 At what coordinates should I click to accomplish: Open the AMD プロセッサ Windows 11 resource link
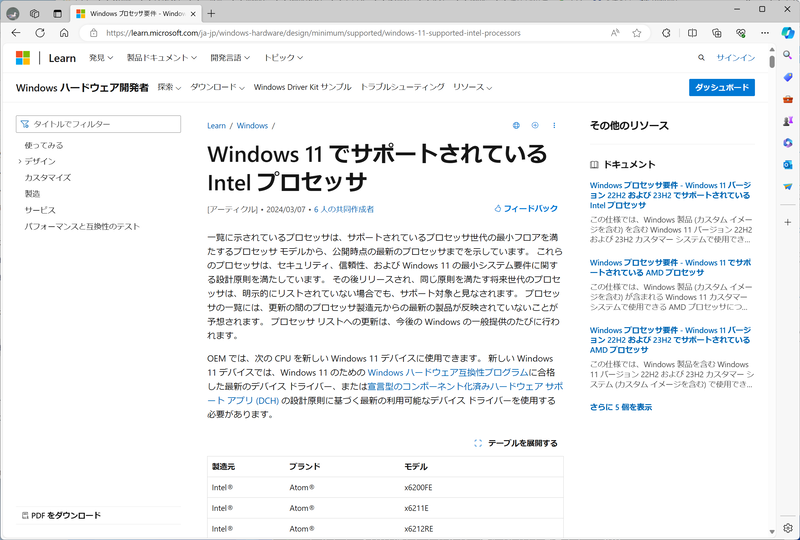(670, 267)
